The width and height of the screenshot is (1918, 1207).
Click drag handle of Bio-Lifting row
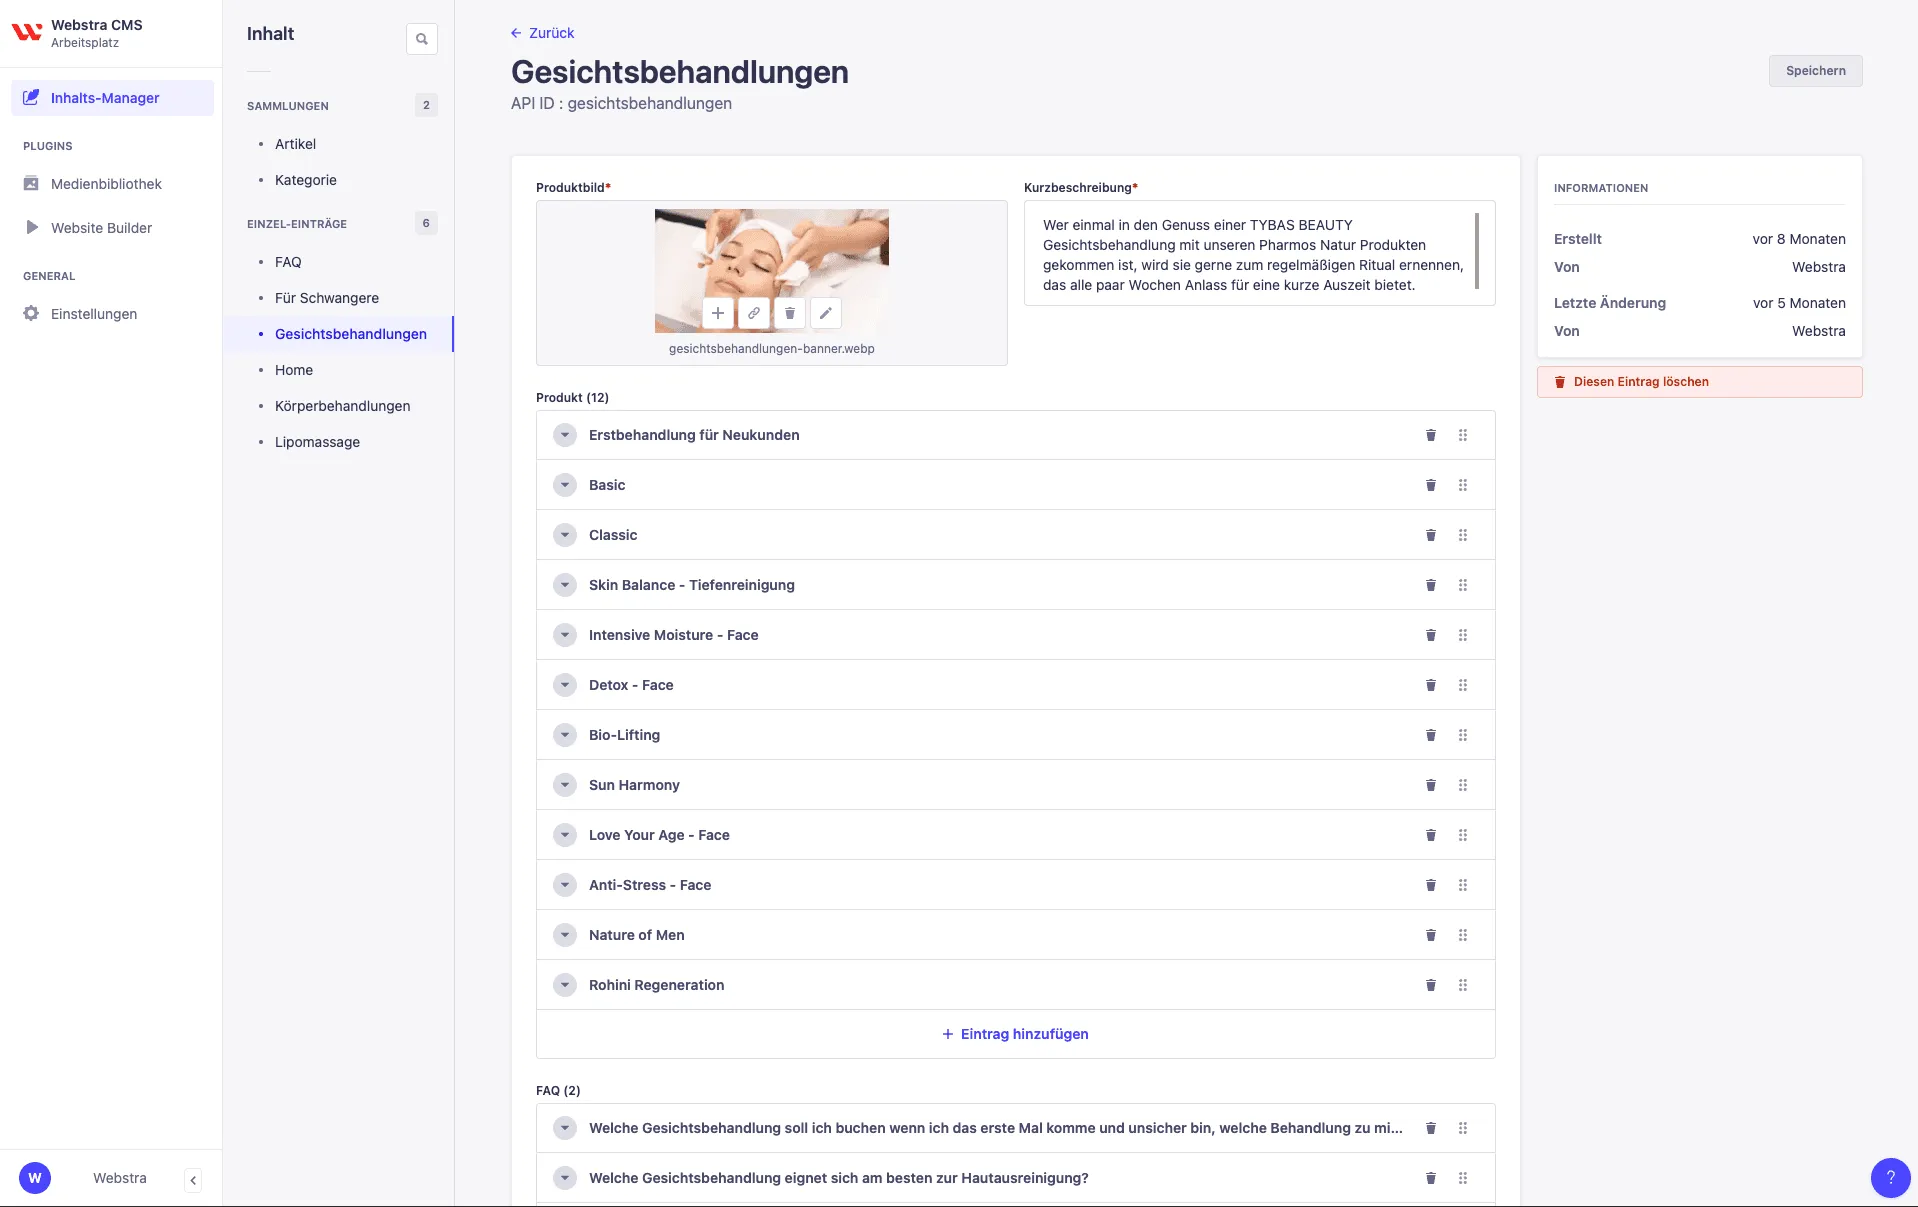coord(1463,735)
